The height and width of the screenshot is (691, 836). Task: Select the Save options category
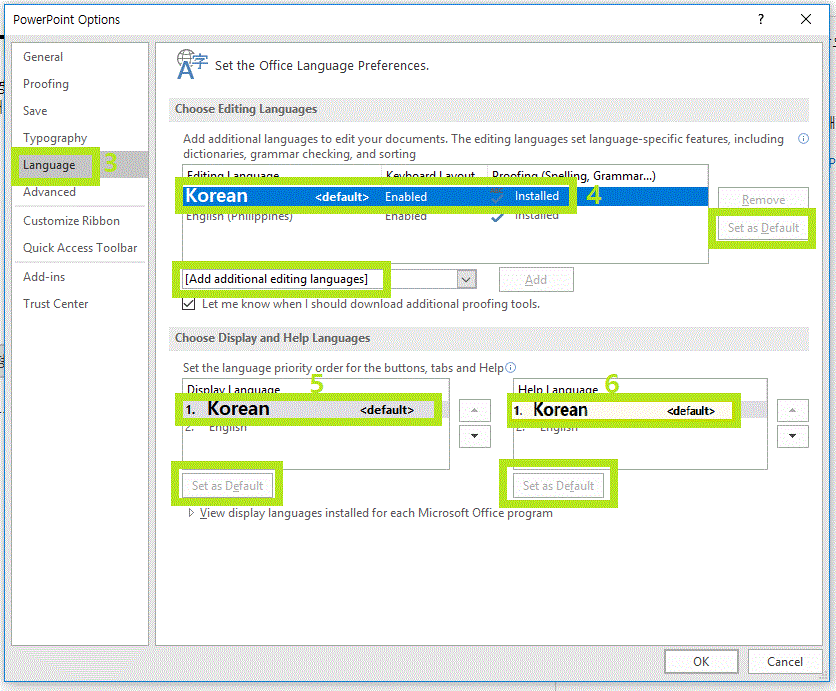pyautogui.click(x=35, y=111)
